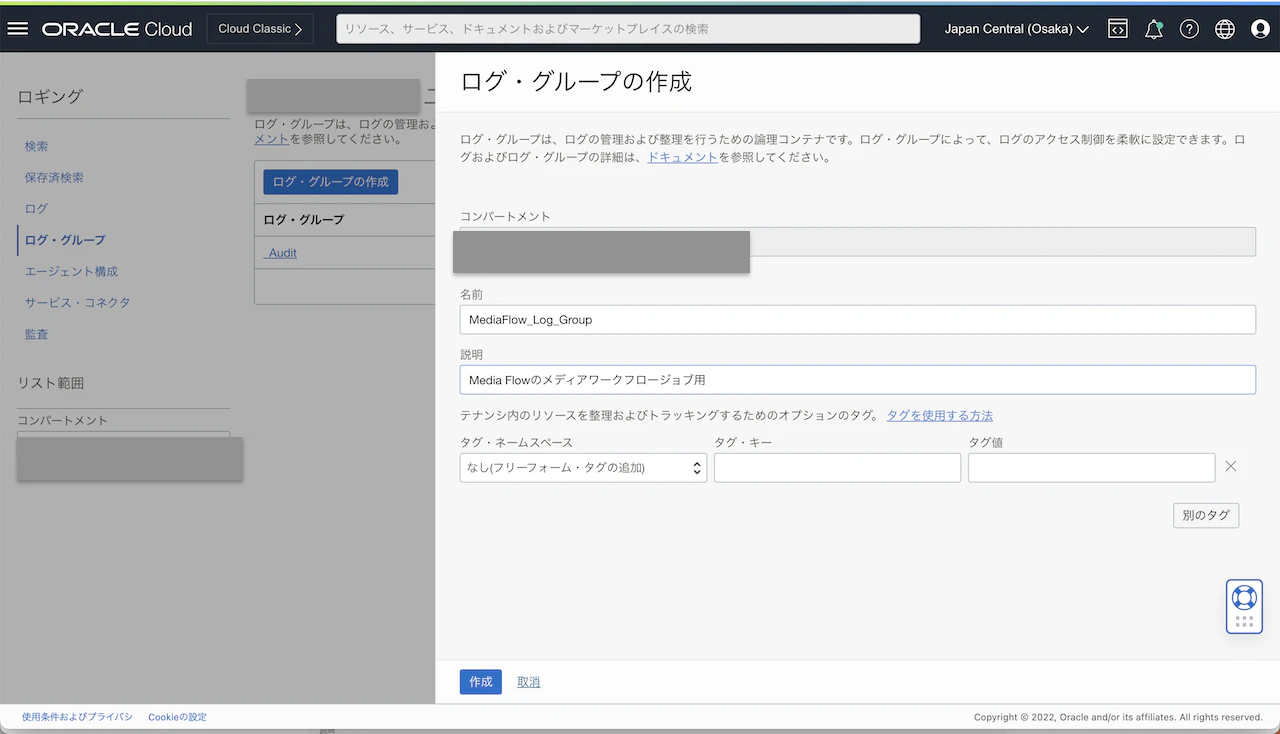Click the Oracle Cloud logo

click(x=117, y=29)
